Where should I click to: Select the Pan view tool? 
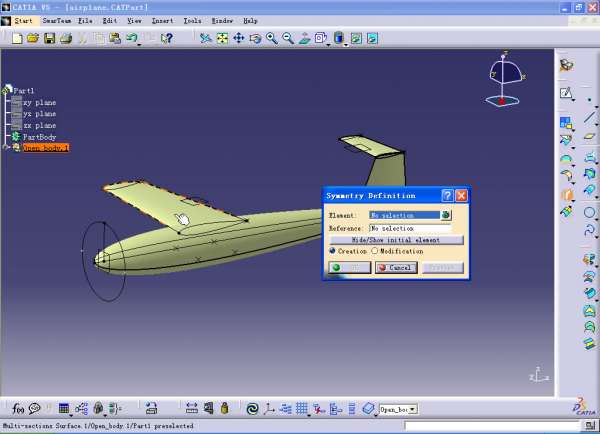[x=239, y=39]
